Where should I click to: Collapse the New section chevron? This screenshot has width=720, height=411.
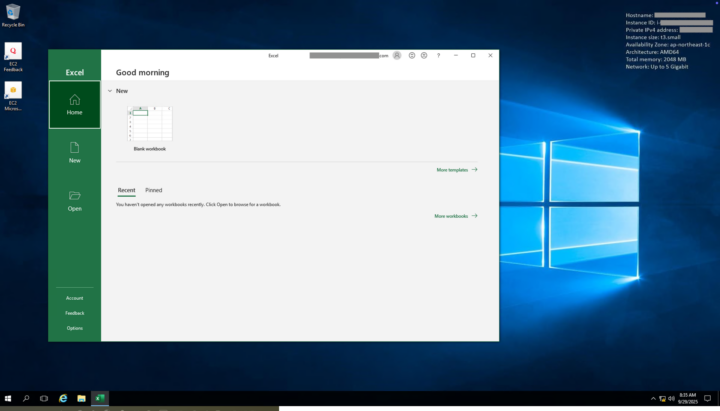tap(109, 91)
